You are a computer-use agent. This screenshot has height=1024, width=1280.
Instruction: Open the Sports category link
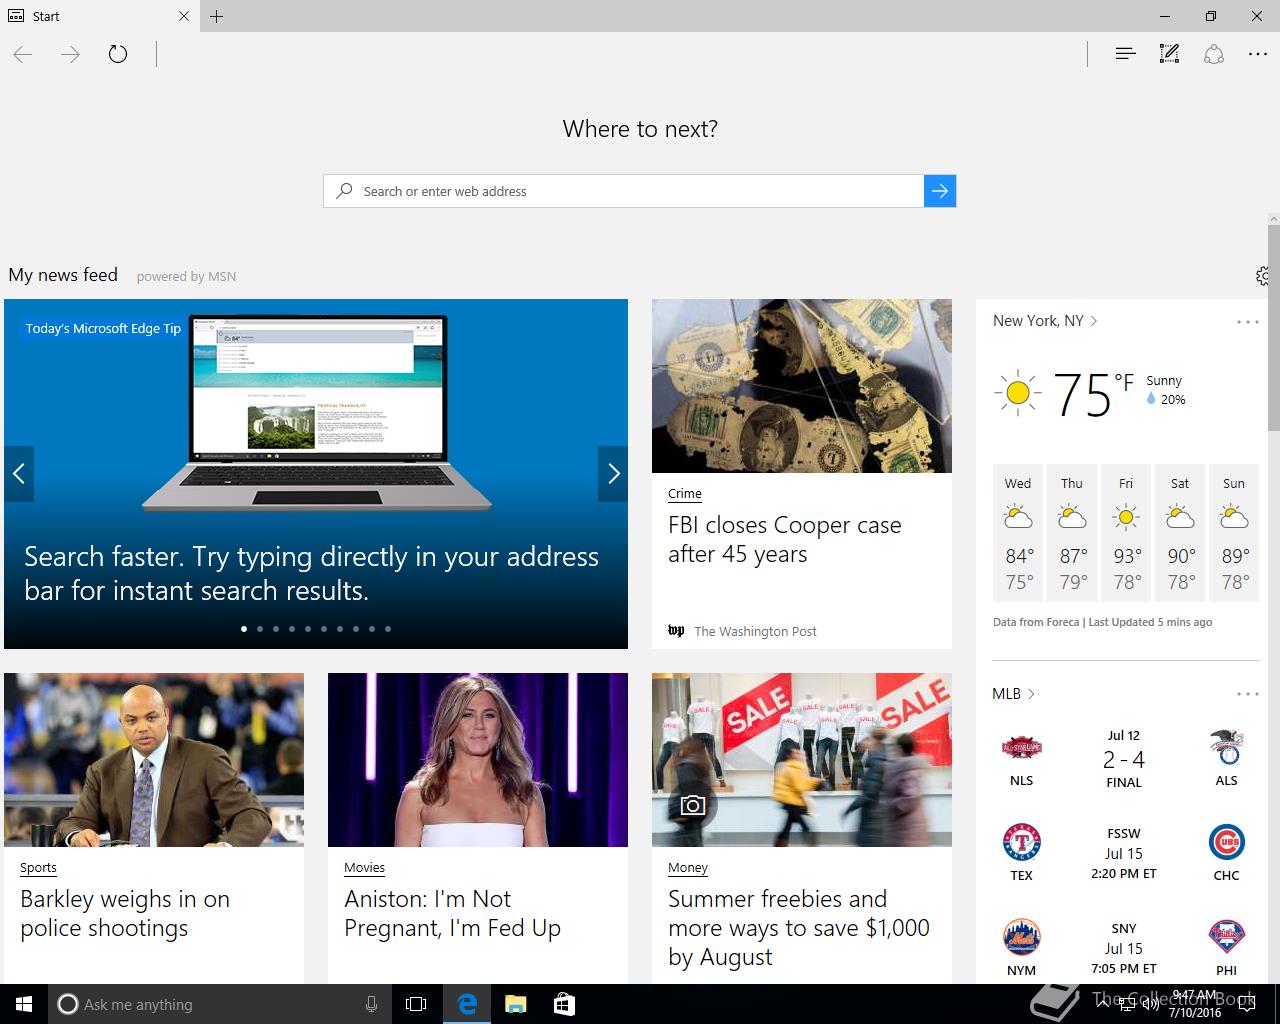click(38, 868)
